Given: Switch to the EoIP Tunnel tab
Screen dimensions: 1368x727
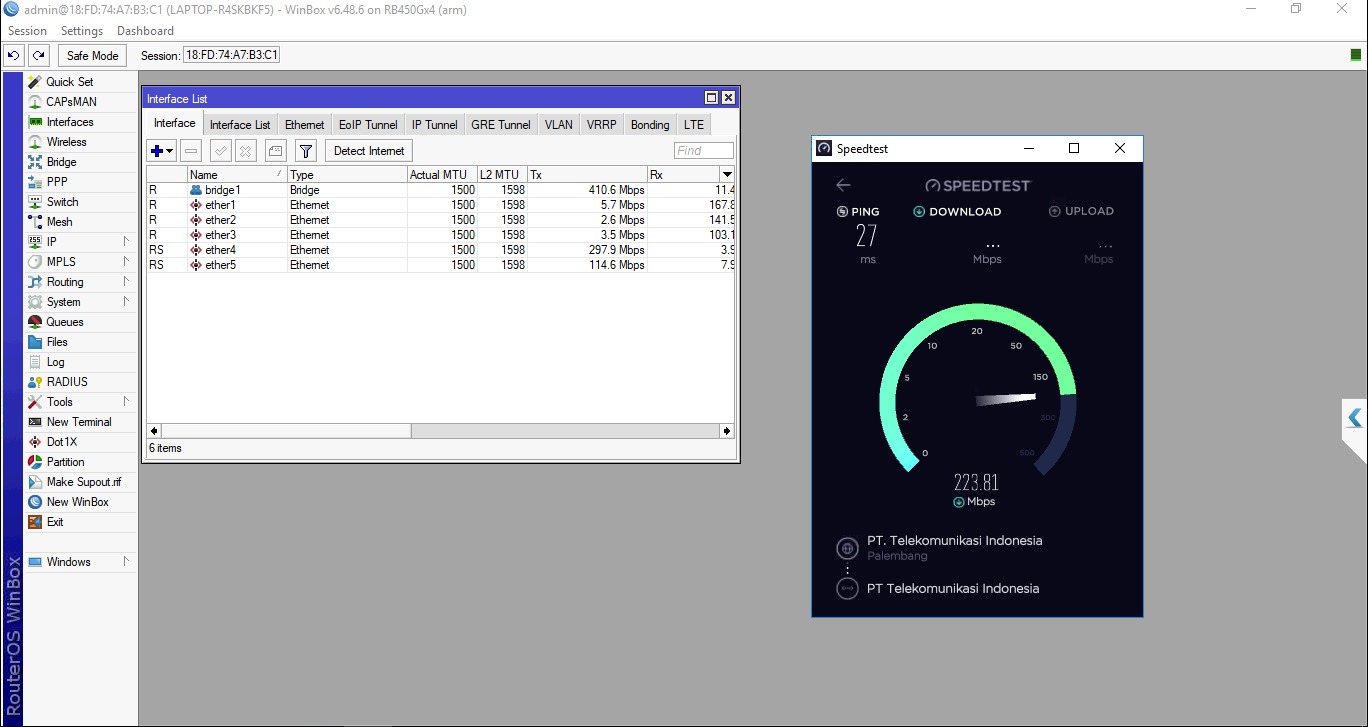Looking at the screenshot, I should pyautogui.click(x=368, y=124).
